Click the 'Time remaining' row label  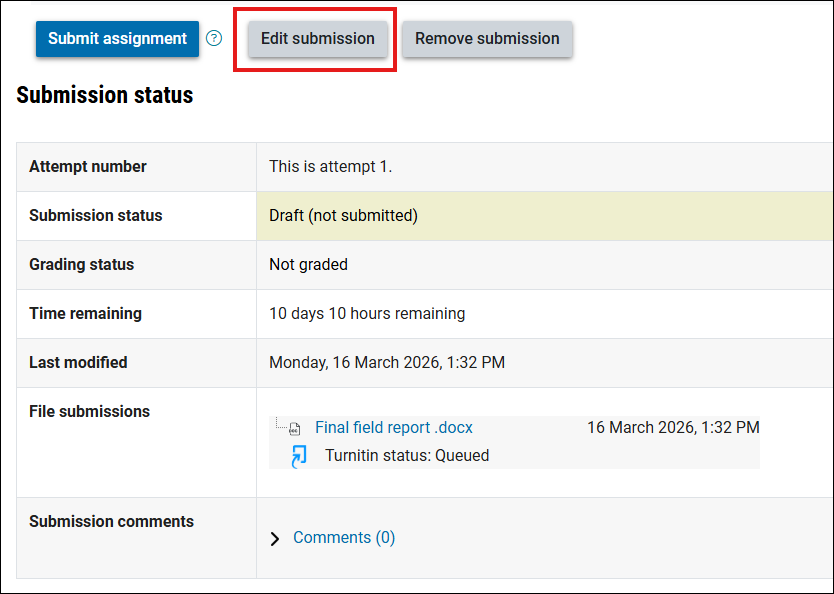click(x=85, y=314)
